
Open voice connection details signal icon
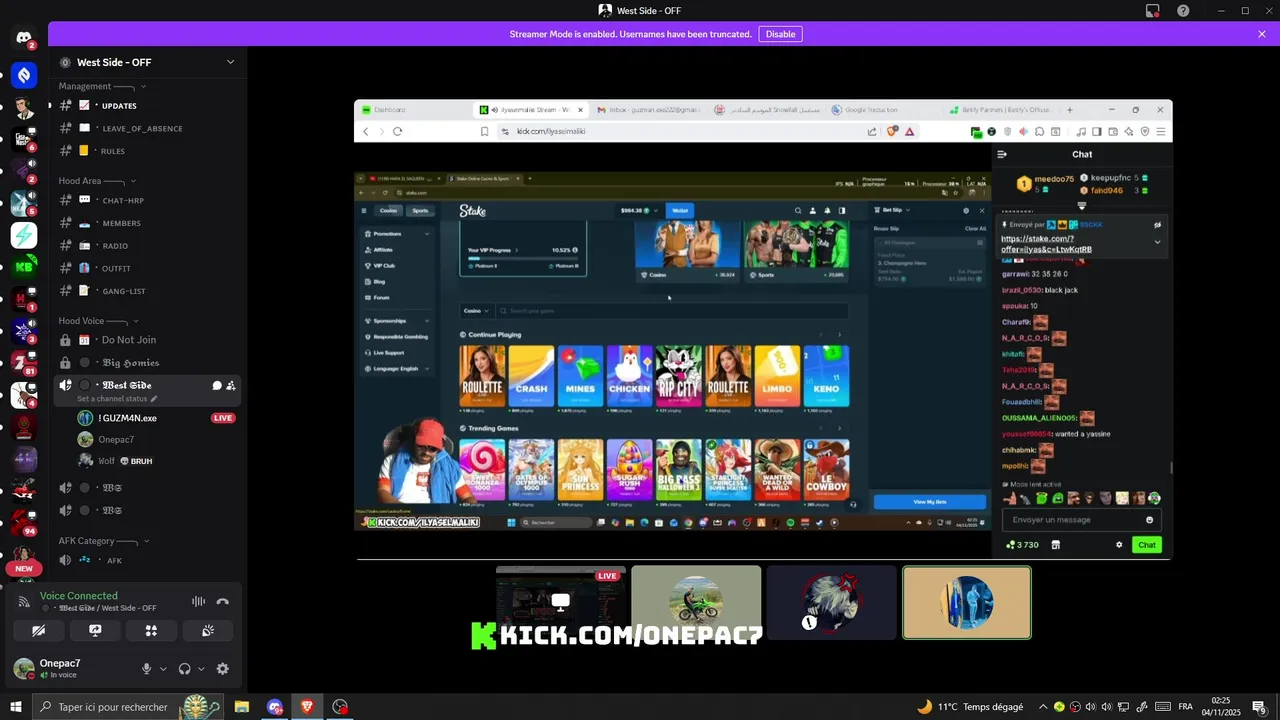(x=24, y=601)
